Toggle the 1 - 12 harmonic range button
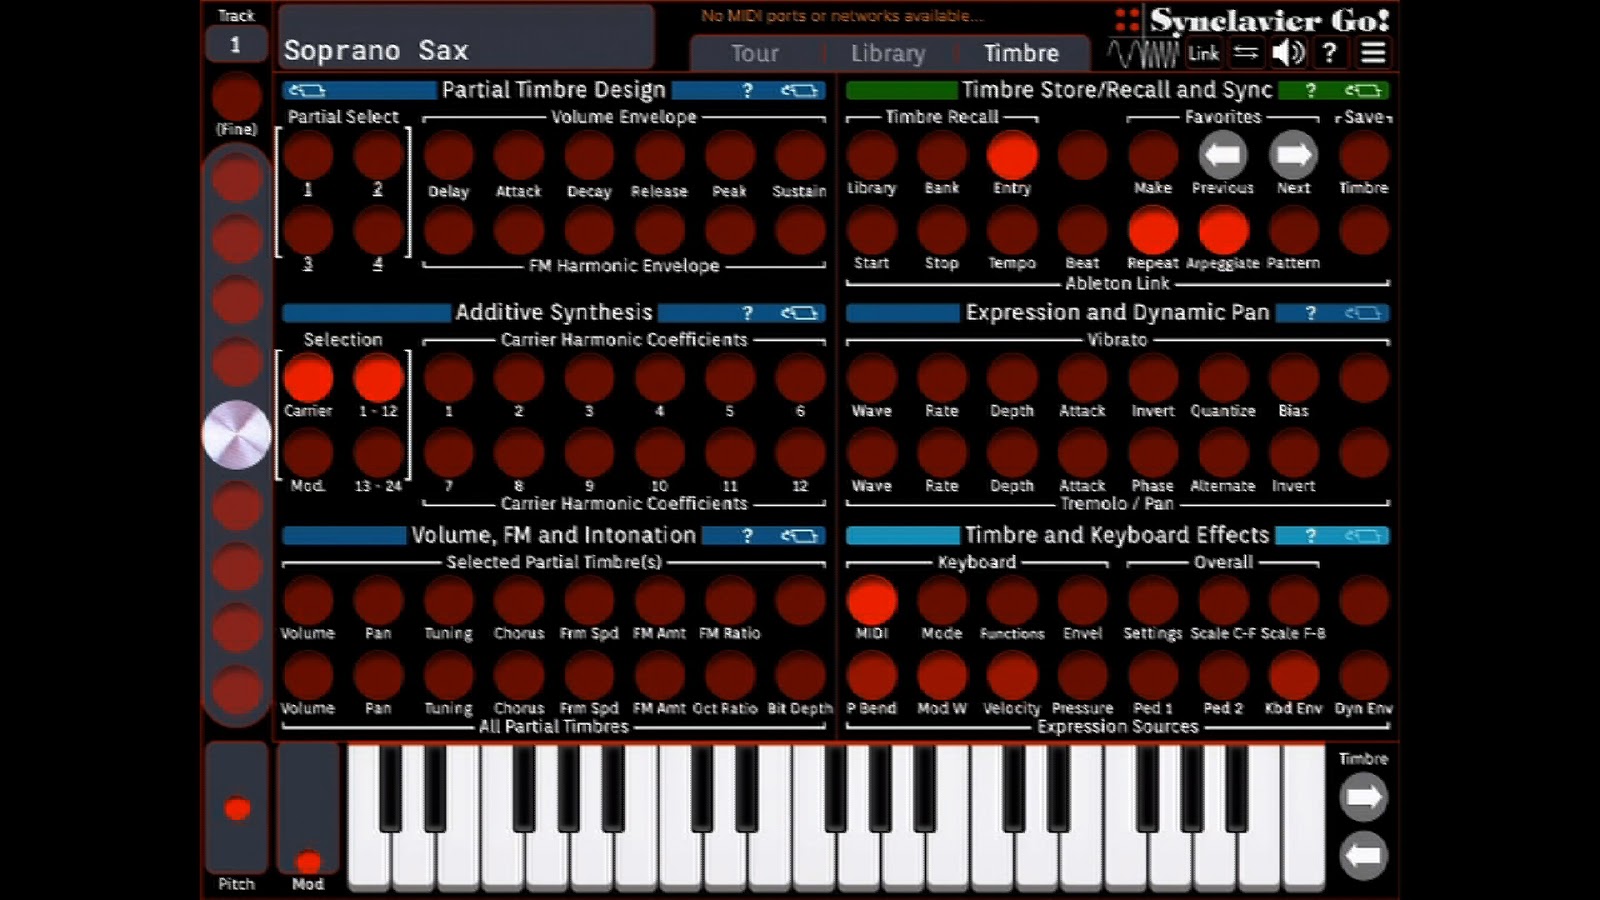The image size is (1600, 900). 378,378
